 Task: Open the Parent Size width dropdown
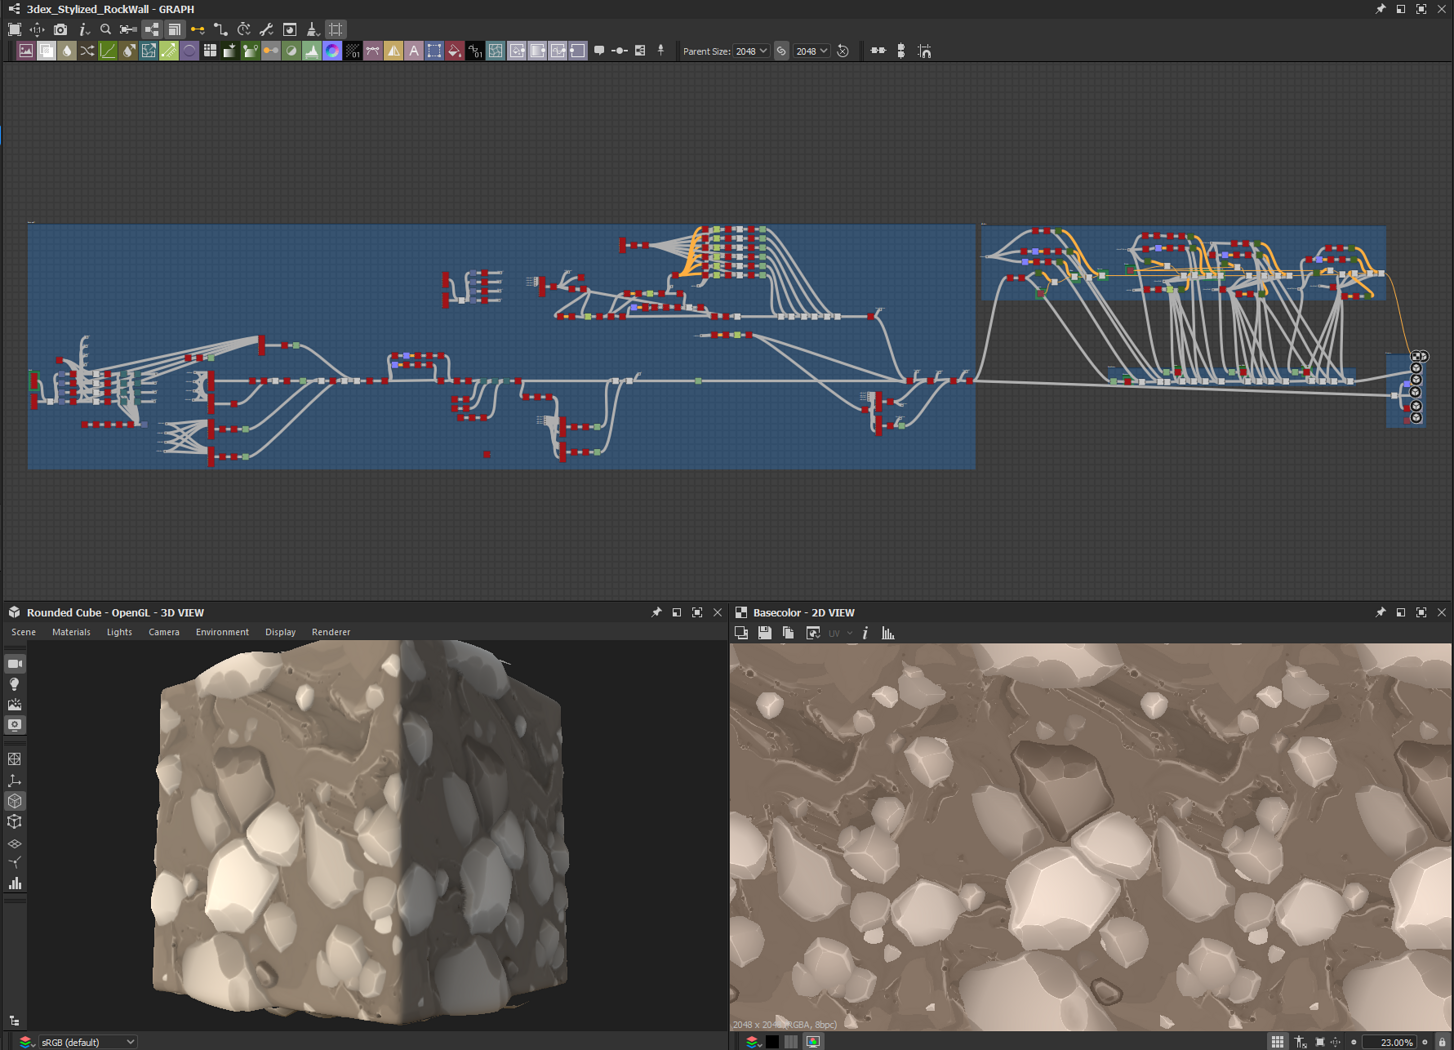tap(751, 51)
